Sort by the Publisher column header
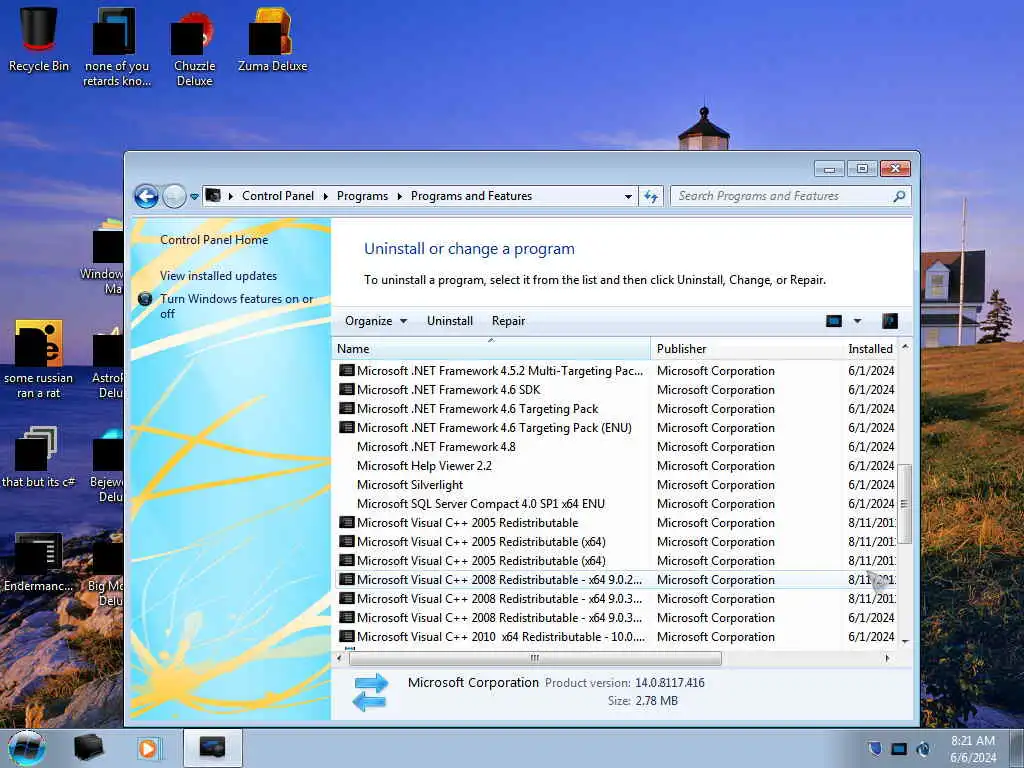The image size is (1024, 768). [x=747, y=349]
